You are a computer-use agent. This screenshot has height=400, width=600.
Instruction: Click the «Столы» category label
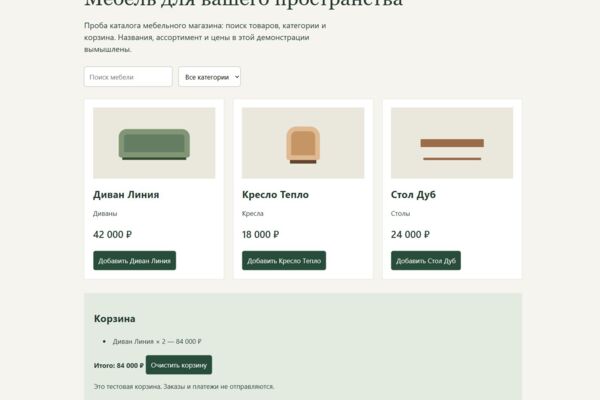400,214
